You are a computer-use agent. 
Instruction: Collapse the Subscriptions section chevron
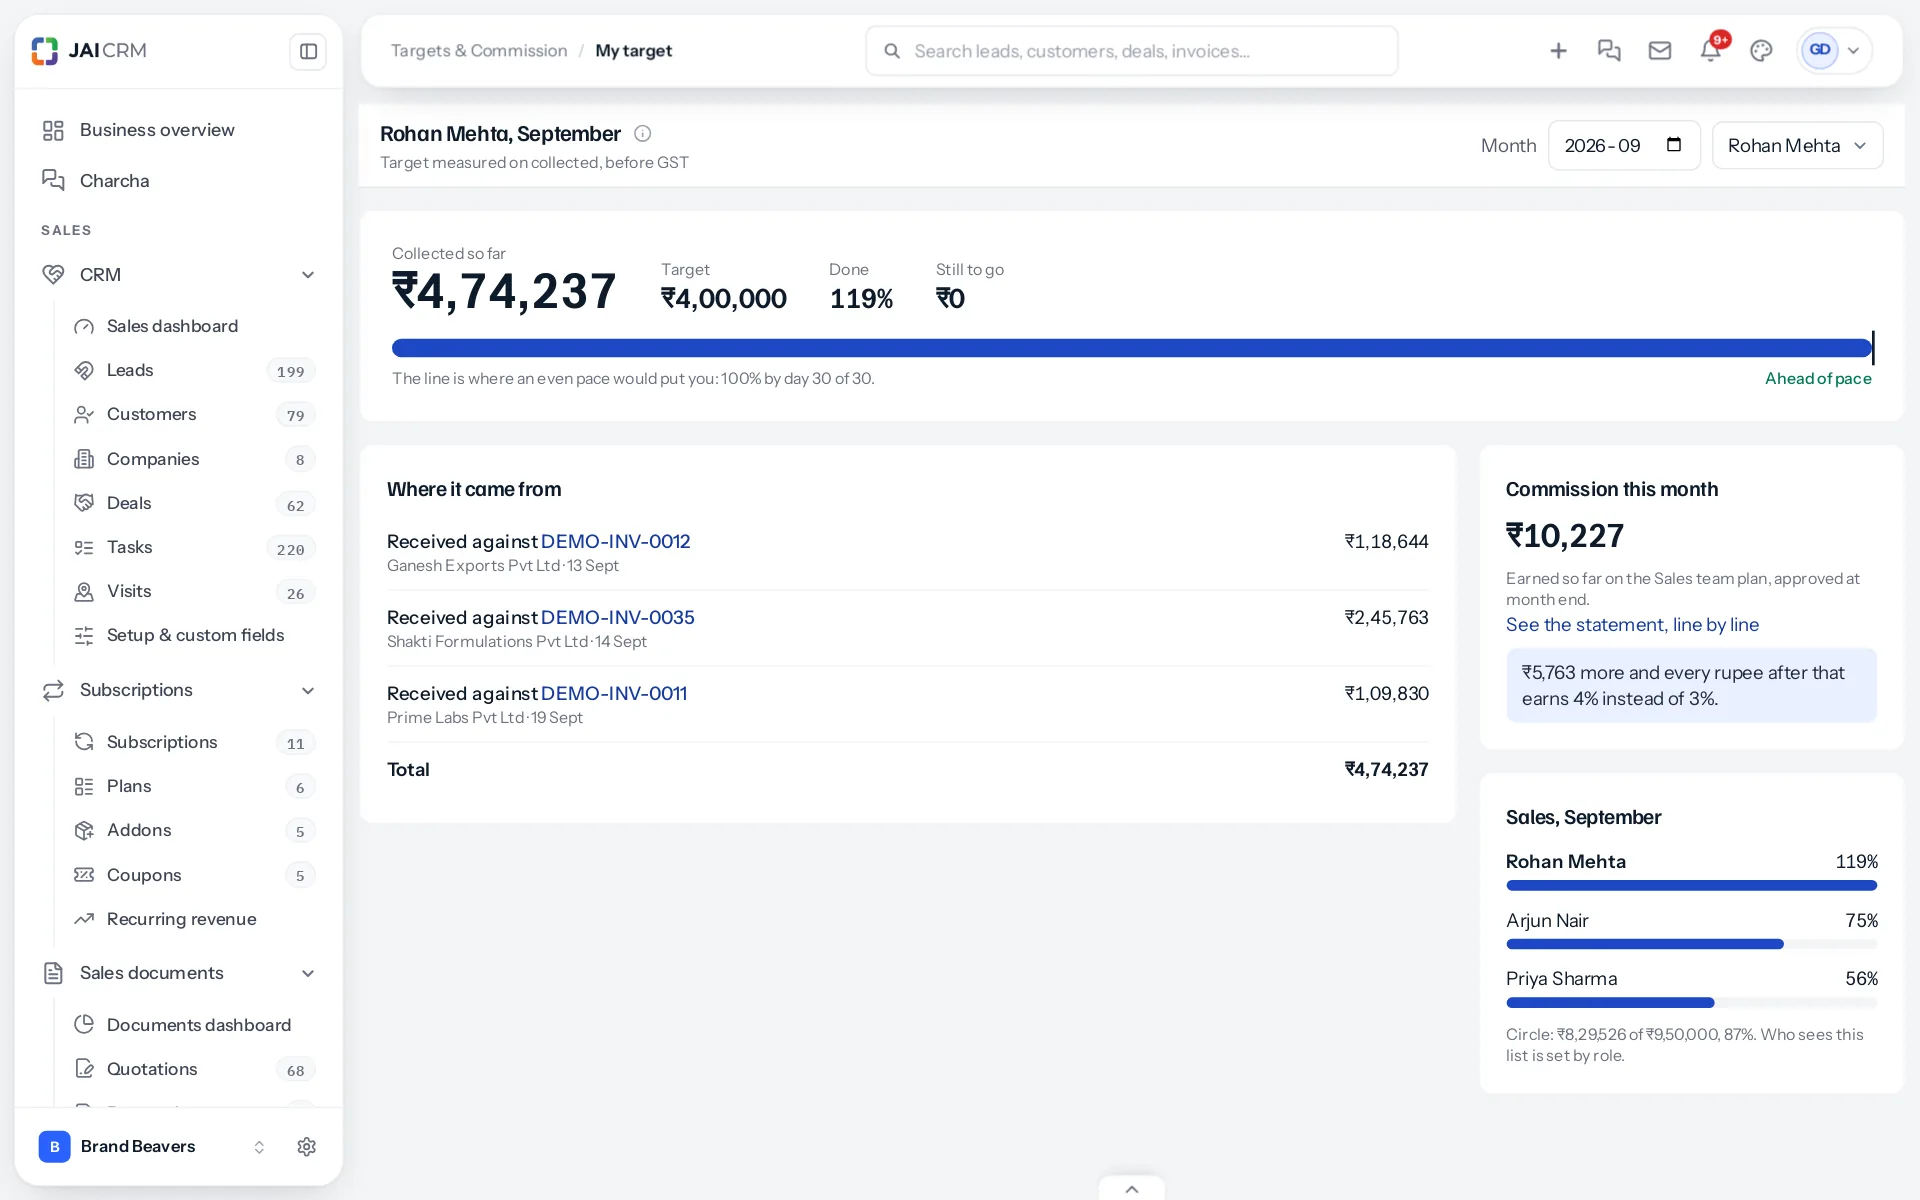click(308, 691)
